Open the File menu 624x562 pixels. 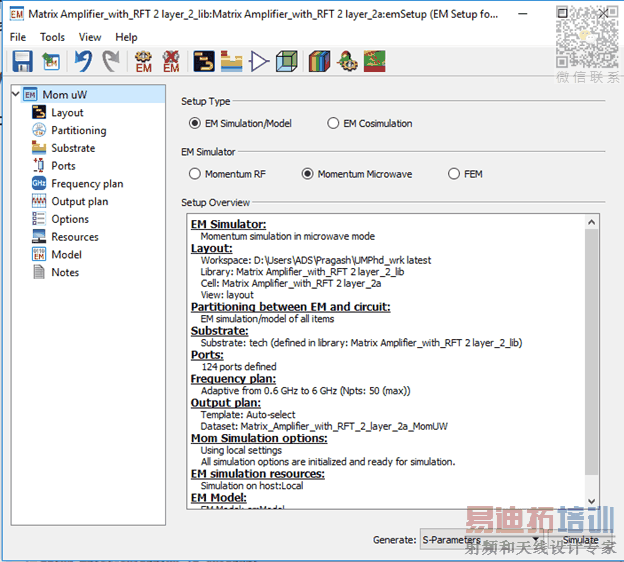point(18,37)
